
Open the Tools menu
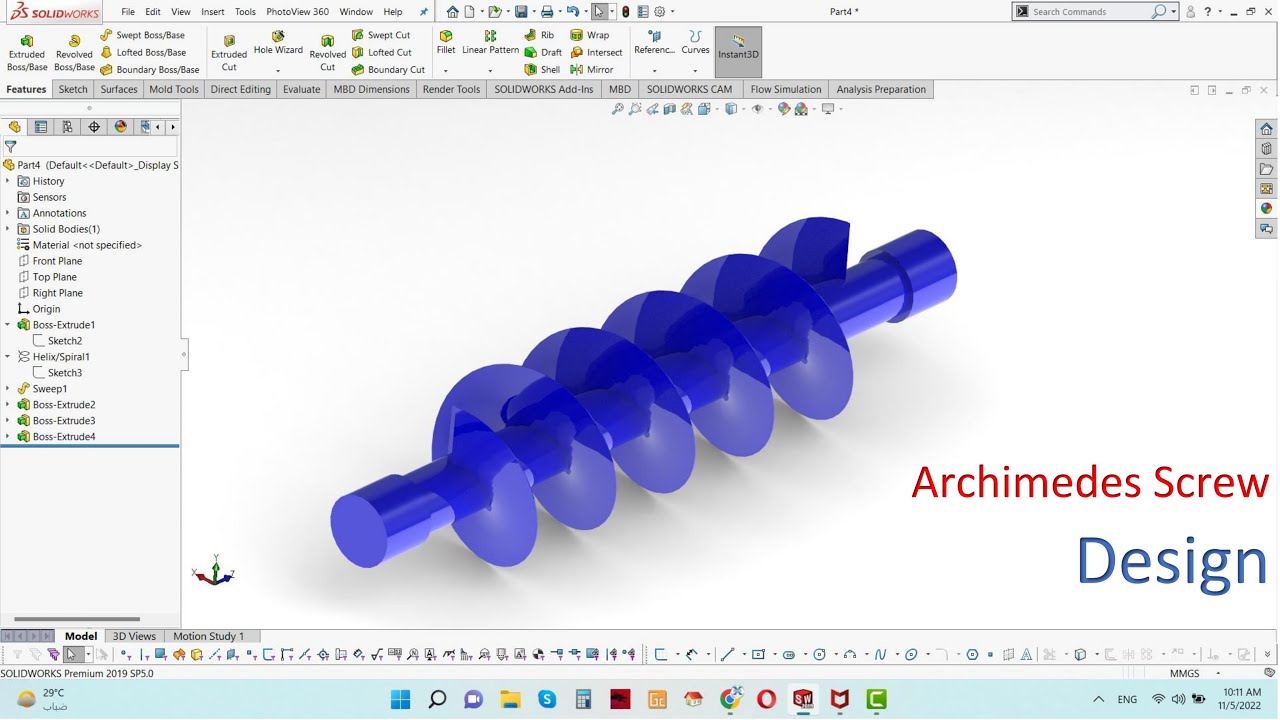click(245, 12)
